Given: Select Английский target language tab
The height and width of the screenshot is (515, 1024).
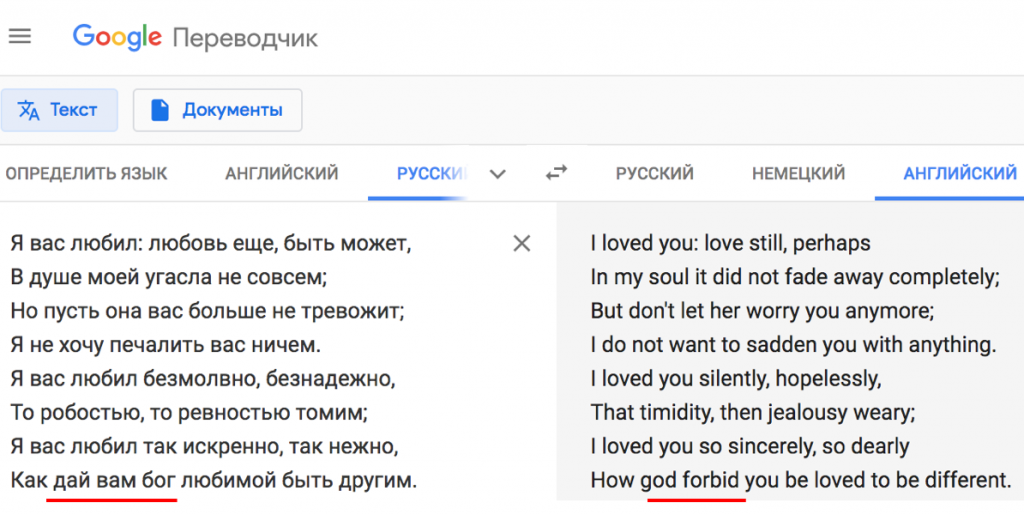Looking at the screenshot, I should [960, 174].
